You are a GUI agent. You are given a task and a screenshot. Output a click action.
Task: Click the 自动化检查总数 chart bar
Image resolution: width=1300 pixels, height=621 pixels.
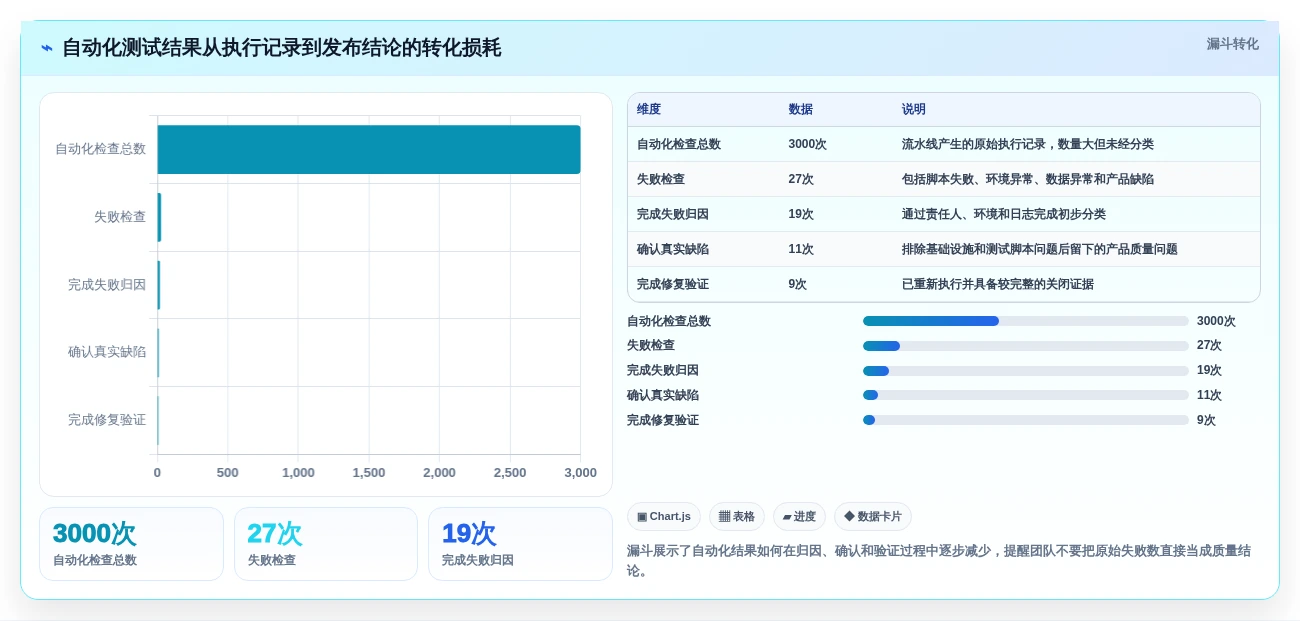369,149
